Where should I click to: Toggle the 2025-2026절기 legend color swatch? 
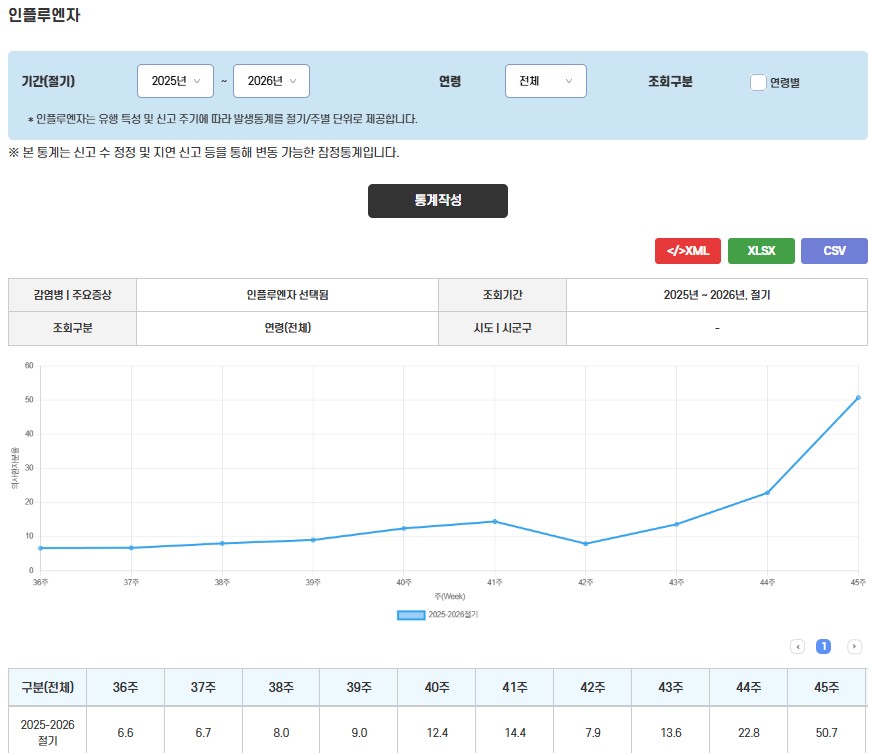pos(411,615)
